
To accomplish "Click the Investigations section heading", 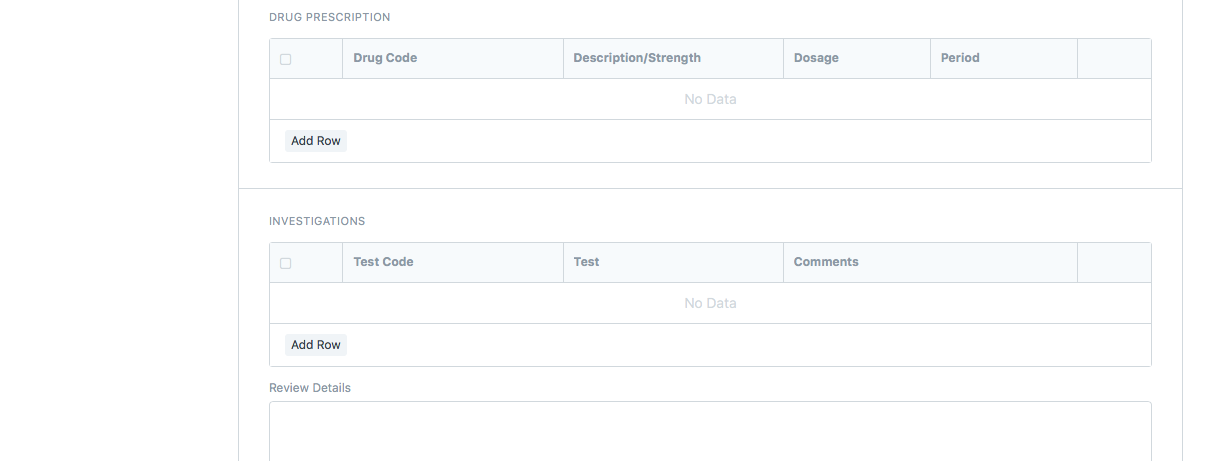I will pos(317,221).
